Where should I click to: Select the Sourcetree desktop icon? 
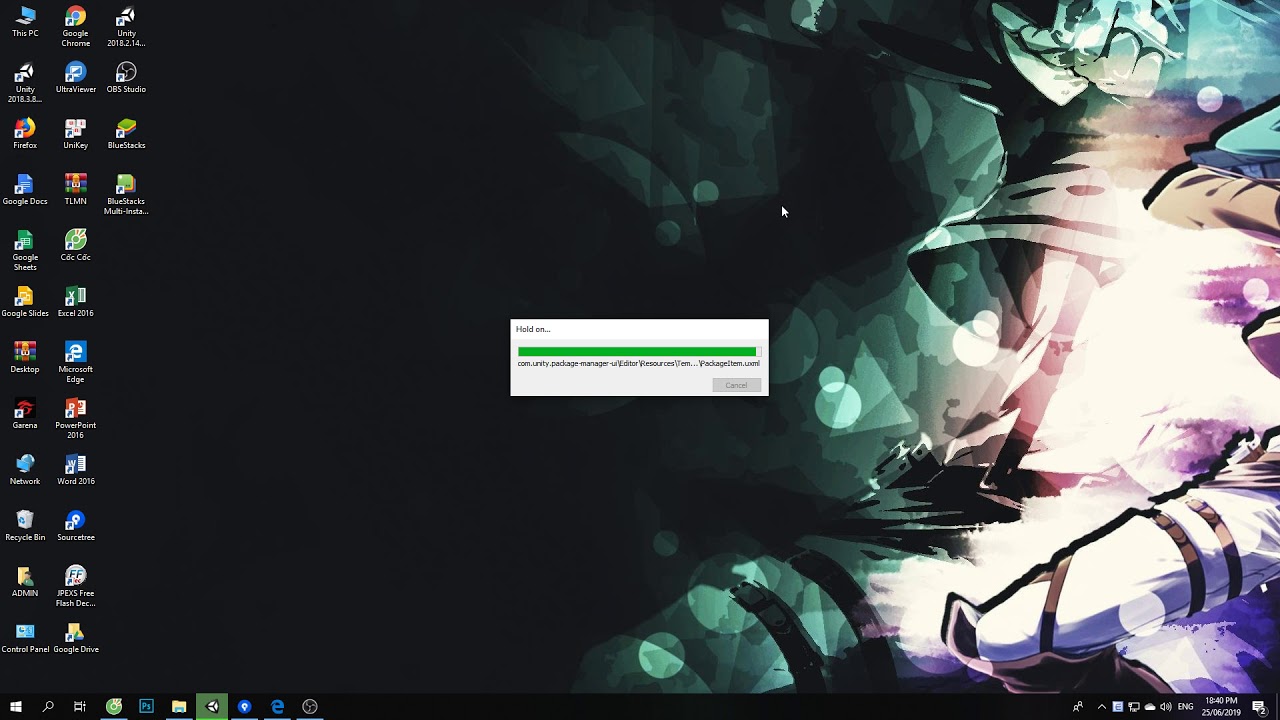click(76, 526)
